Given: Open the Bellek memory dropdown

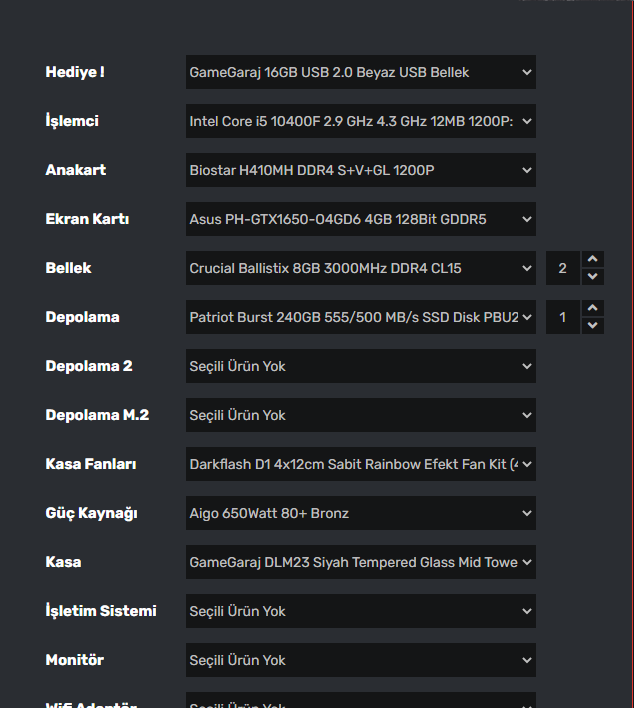Looking at the screenshot, I should click(361, 268).
